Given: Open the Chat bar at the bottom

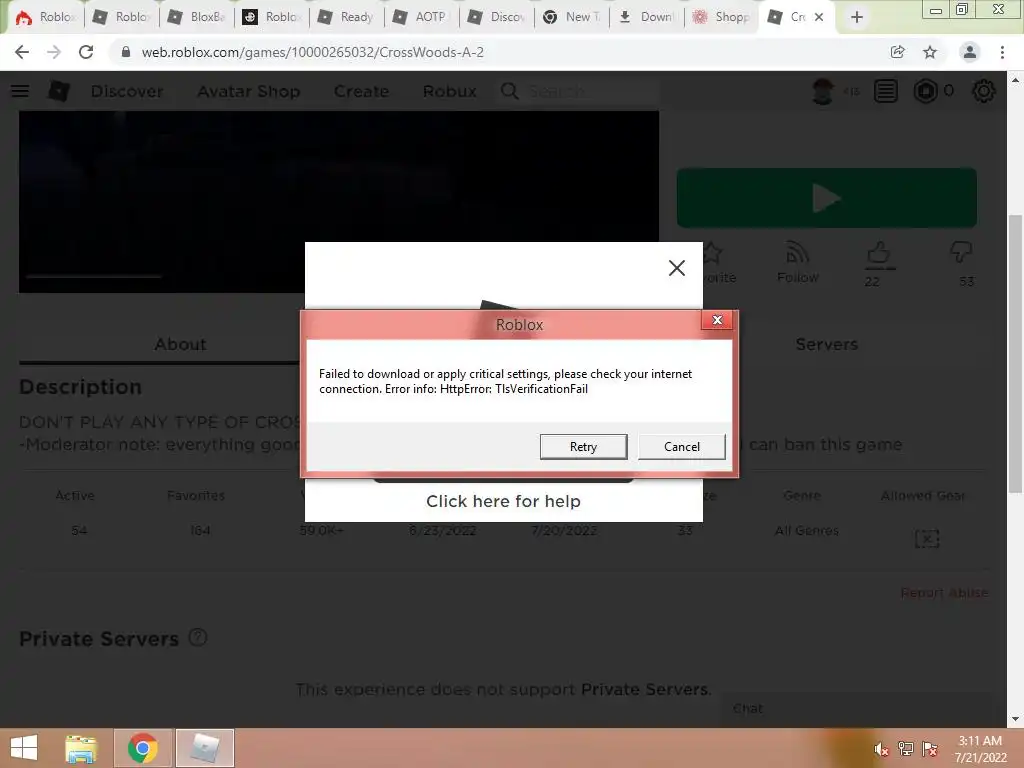Looking at the screenshot, I should coord(856,709).
